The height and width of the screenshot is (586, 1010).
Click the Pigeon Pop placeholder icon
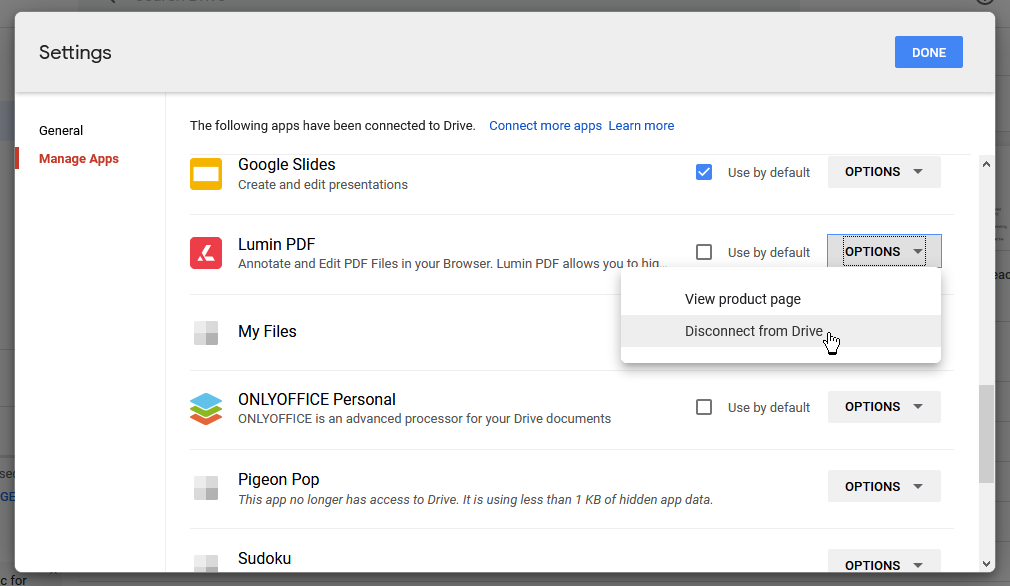point(205,488)
